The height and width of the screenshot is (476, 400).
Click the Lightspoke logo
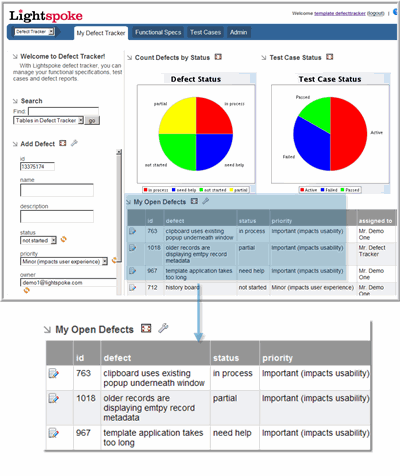click(46, 16)
